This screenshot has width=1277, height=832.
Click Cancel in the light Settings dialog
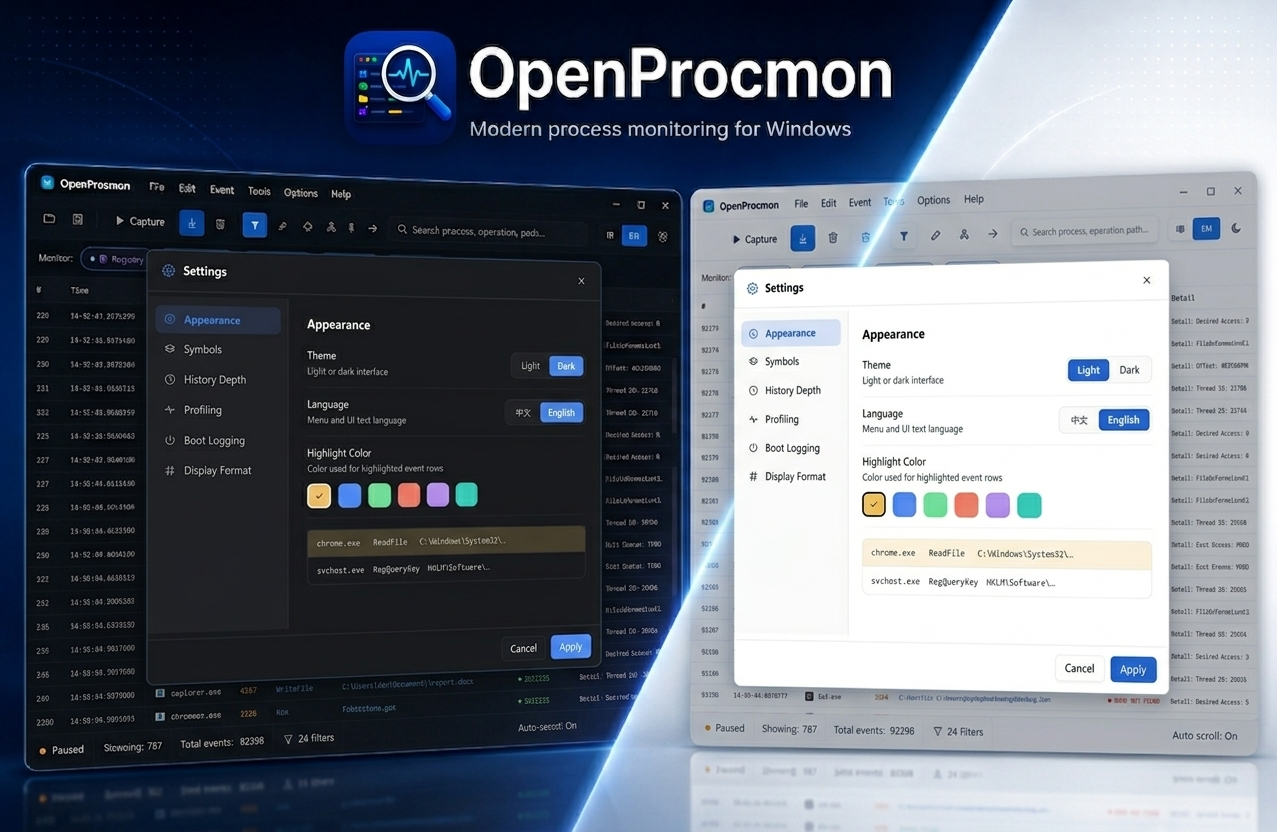(1079, 668)
